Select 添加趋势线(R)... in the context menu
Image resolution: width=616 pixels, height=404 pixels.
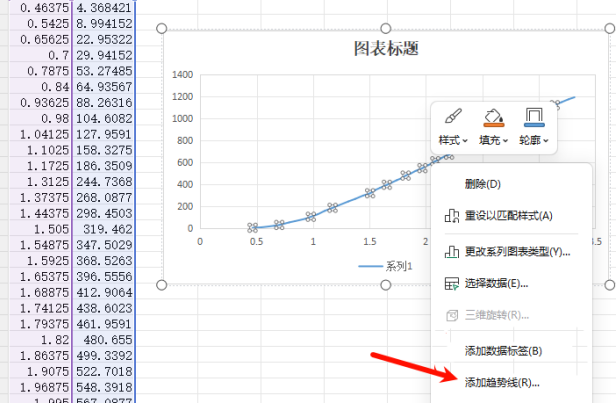point(502,382)
